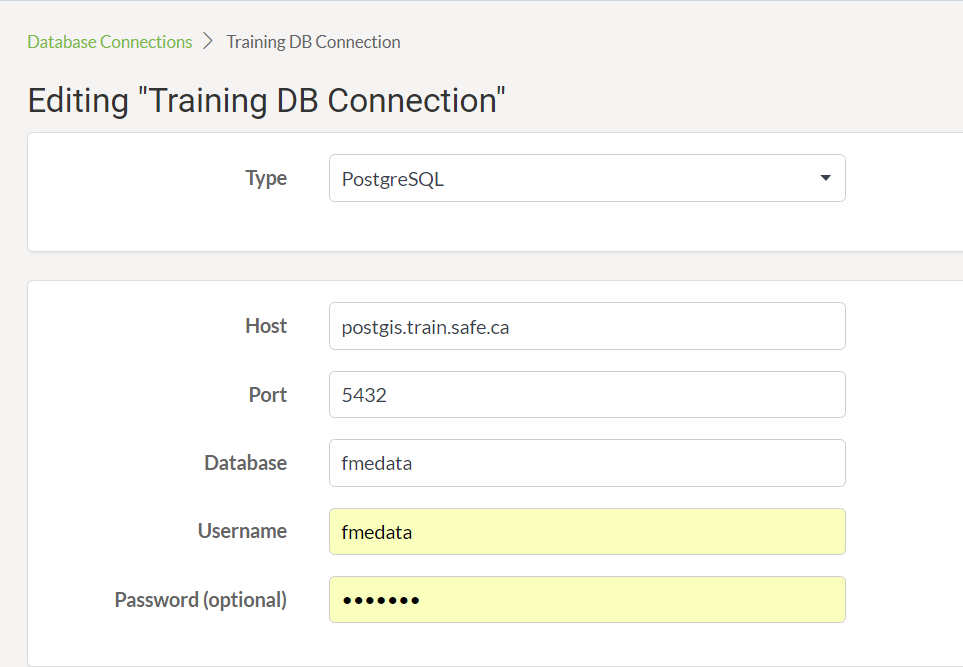
Task: Click the Port field label
Action: pos(268,394)
